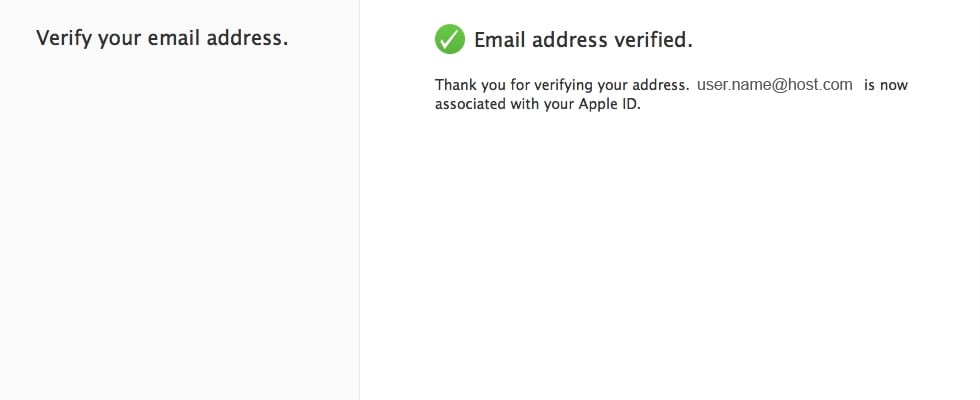Click the green checkmark verified icon
The height and width of the screenshot is (400, 980).
pyautogui.click(x=450, y=39)
